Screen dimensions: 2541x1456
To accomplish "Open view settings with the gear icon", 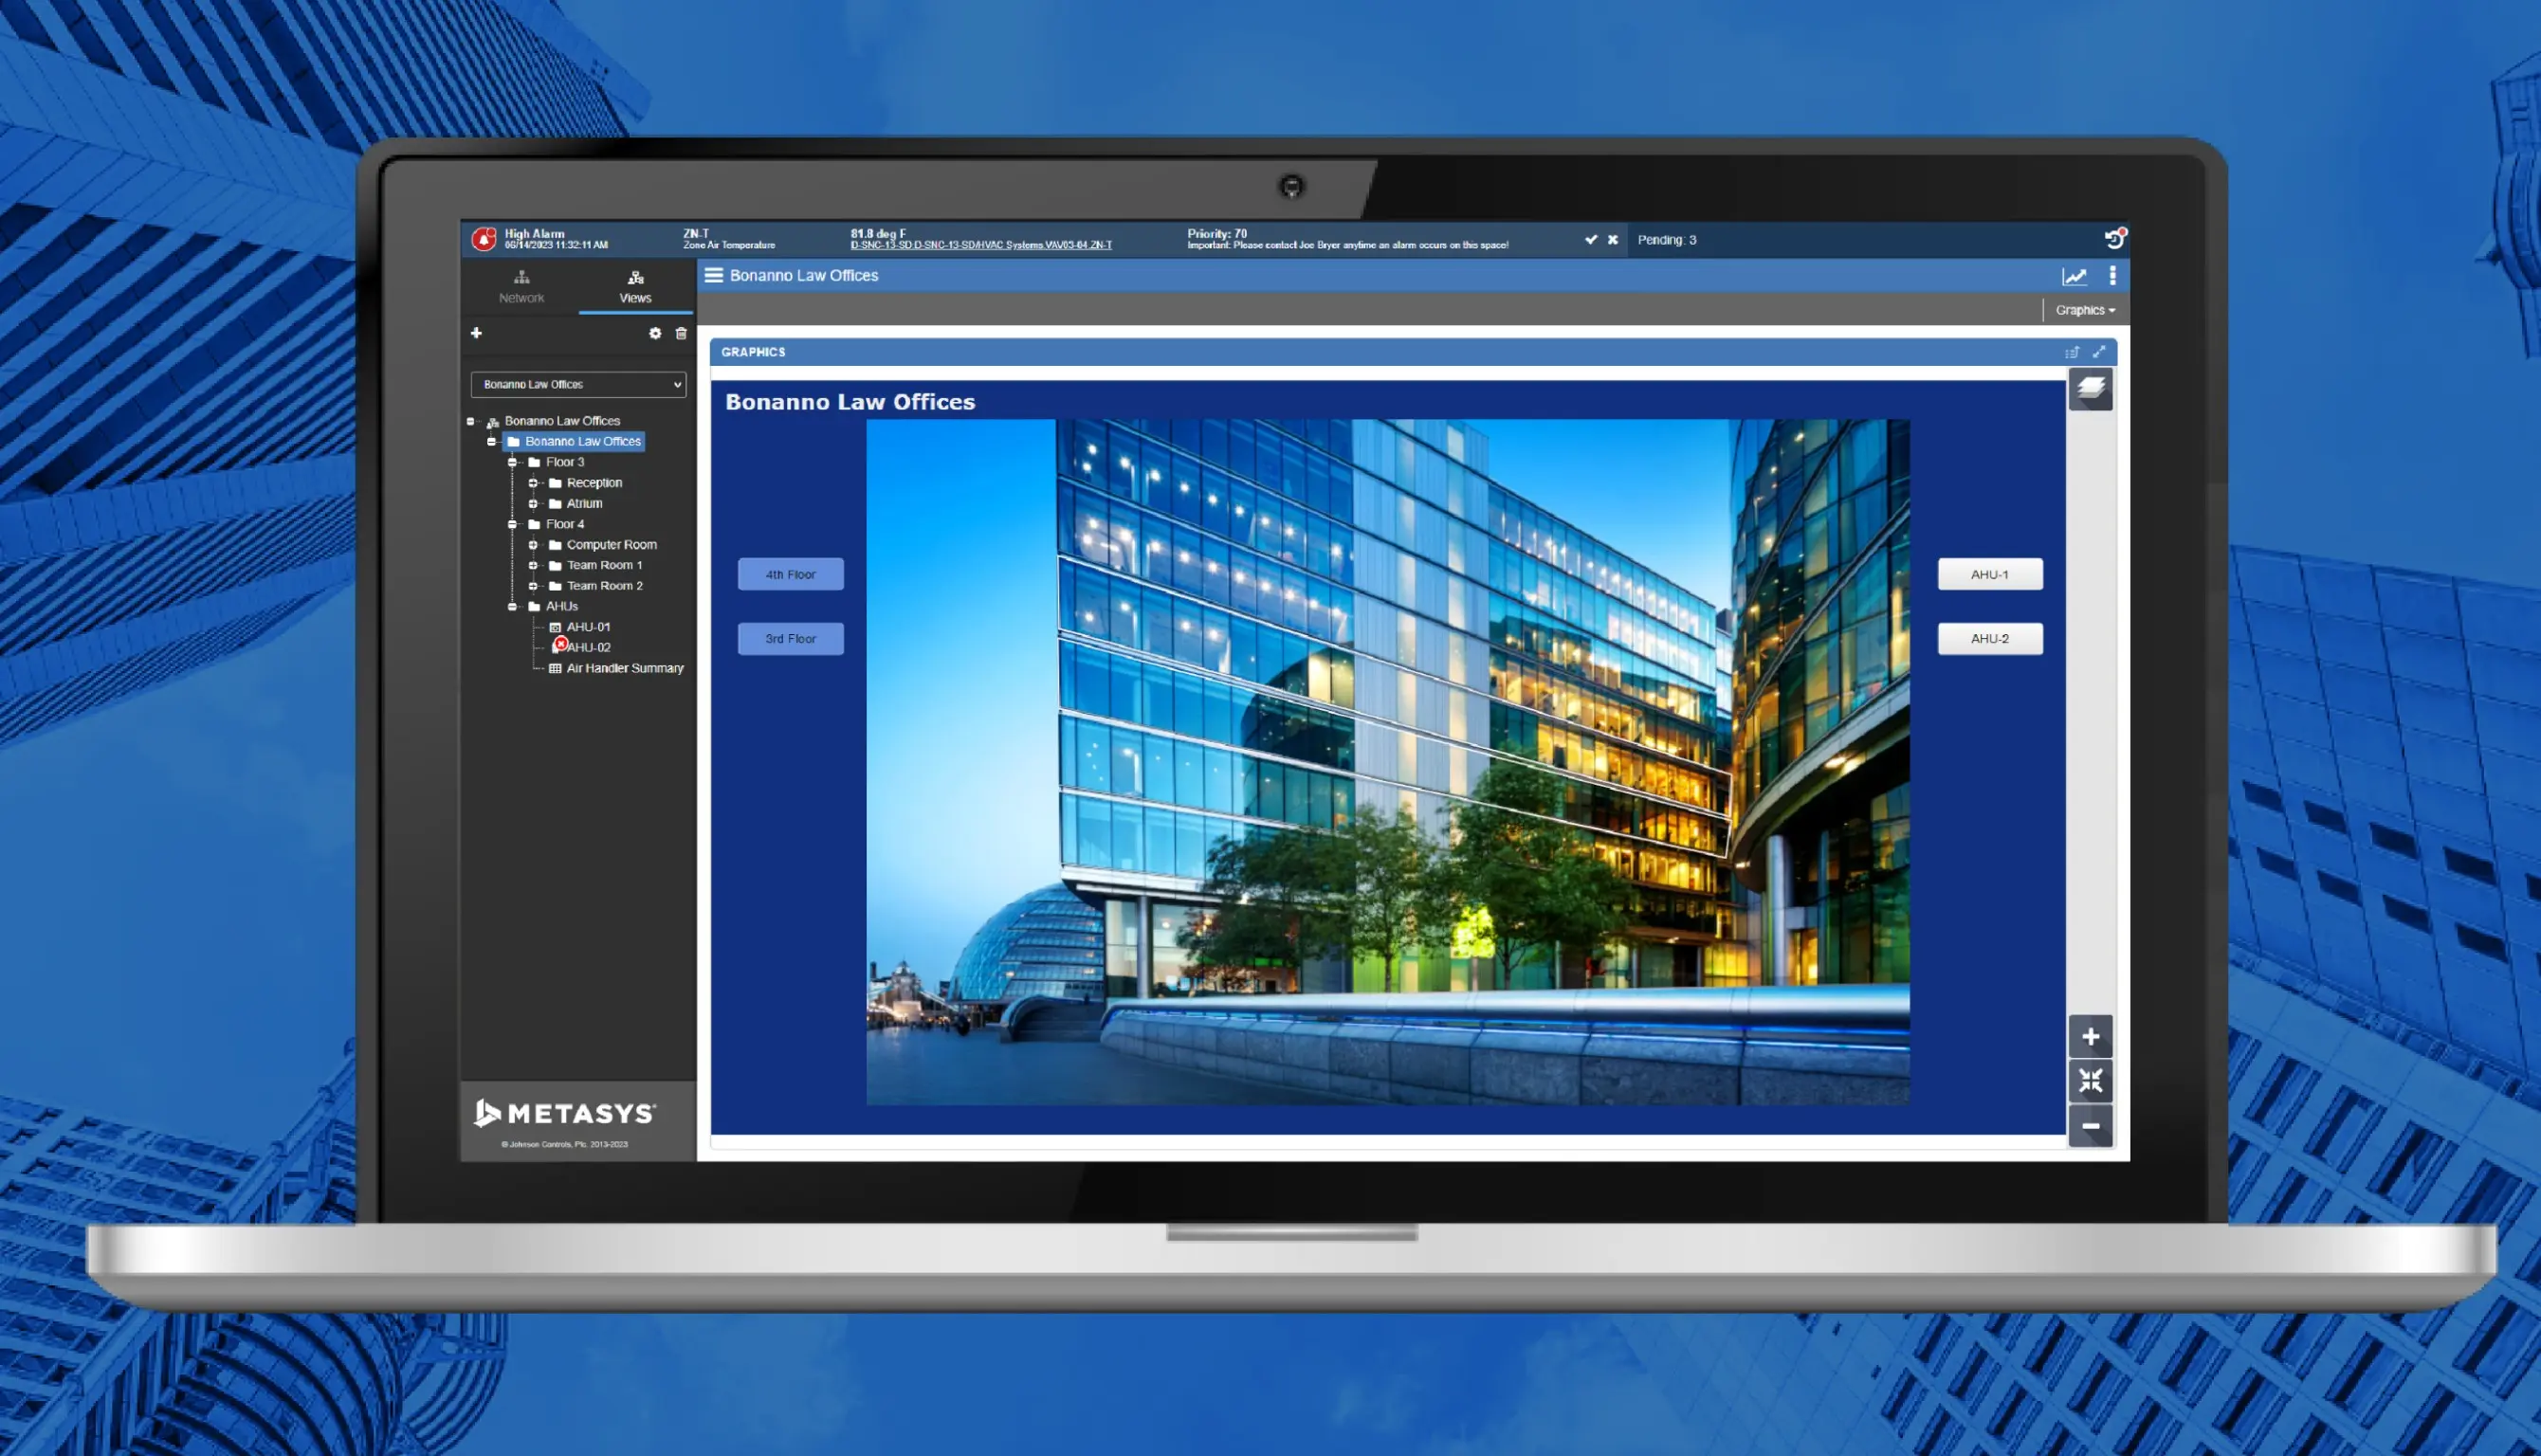I will [x=655, y=334].
